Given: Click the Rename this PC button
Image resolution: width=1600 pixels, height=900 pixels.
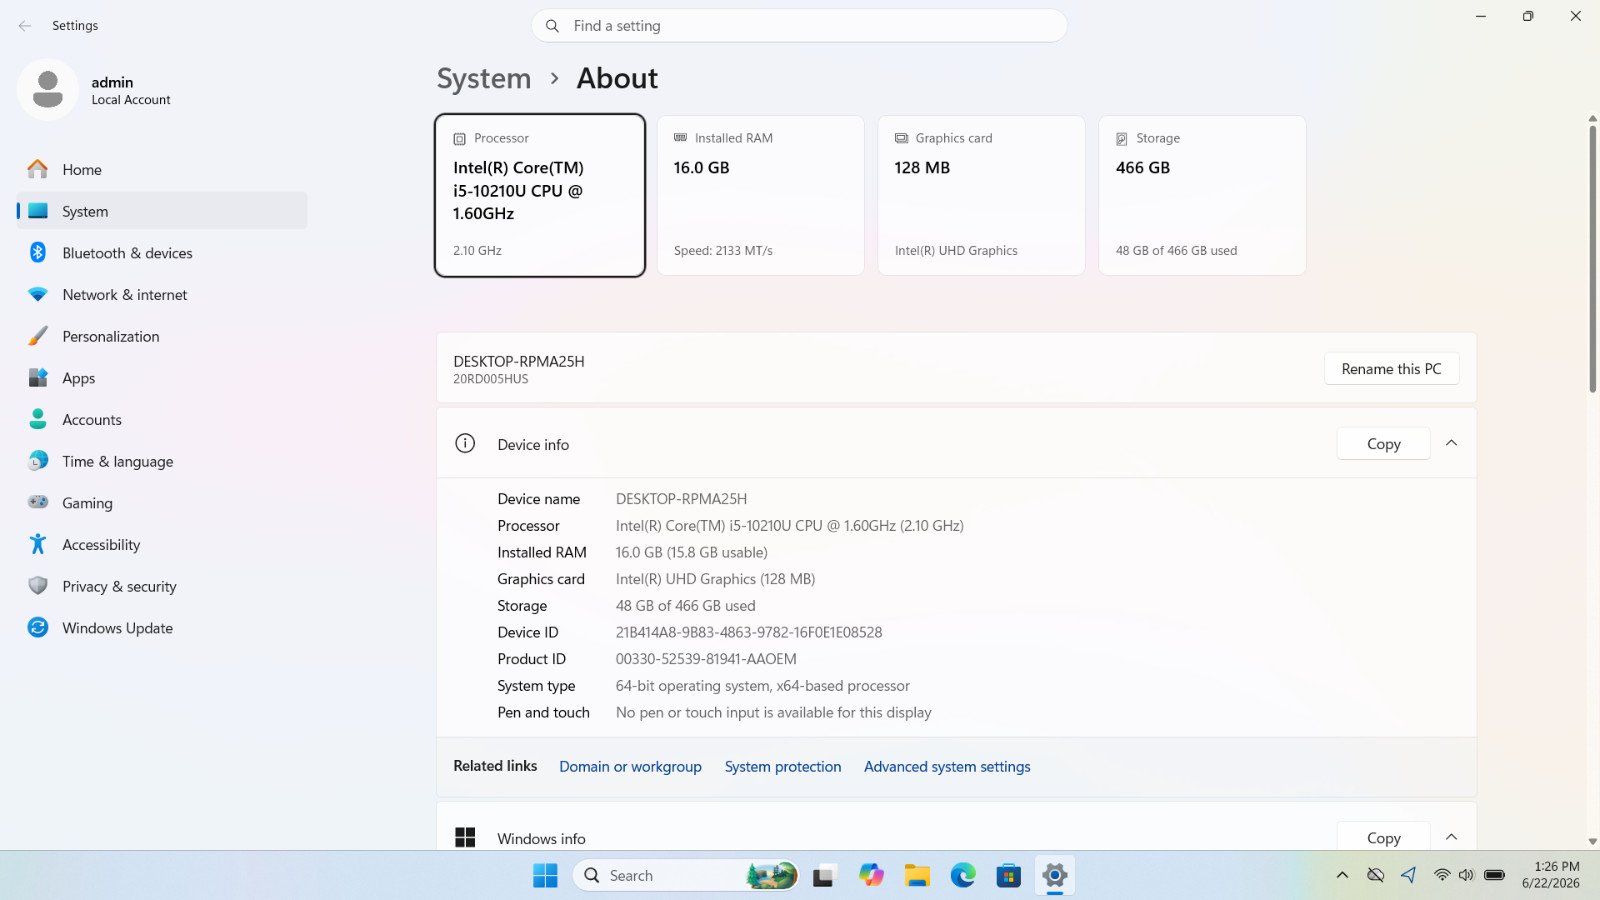Looking at the screenshot, I should coord(1391,369).
